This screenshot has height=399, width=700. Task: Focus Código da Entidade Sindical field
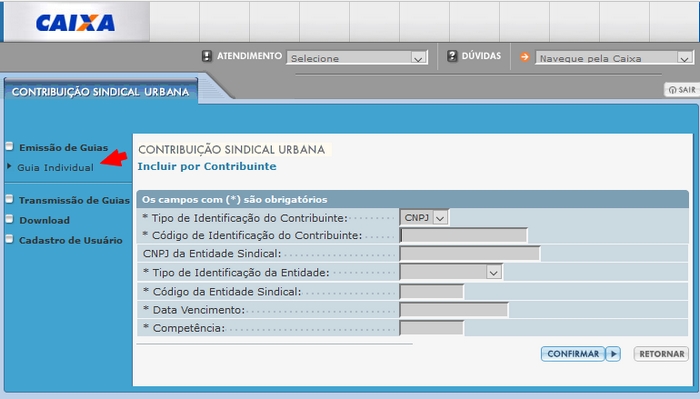click(432, 291)
